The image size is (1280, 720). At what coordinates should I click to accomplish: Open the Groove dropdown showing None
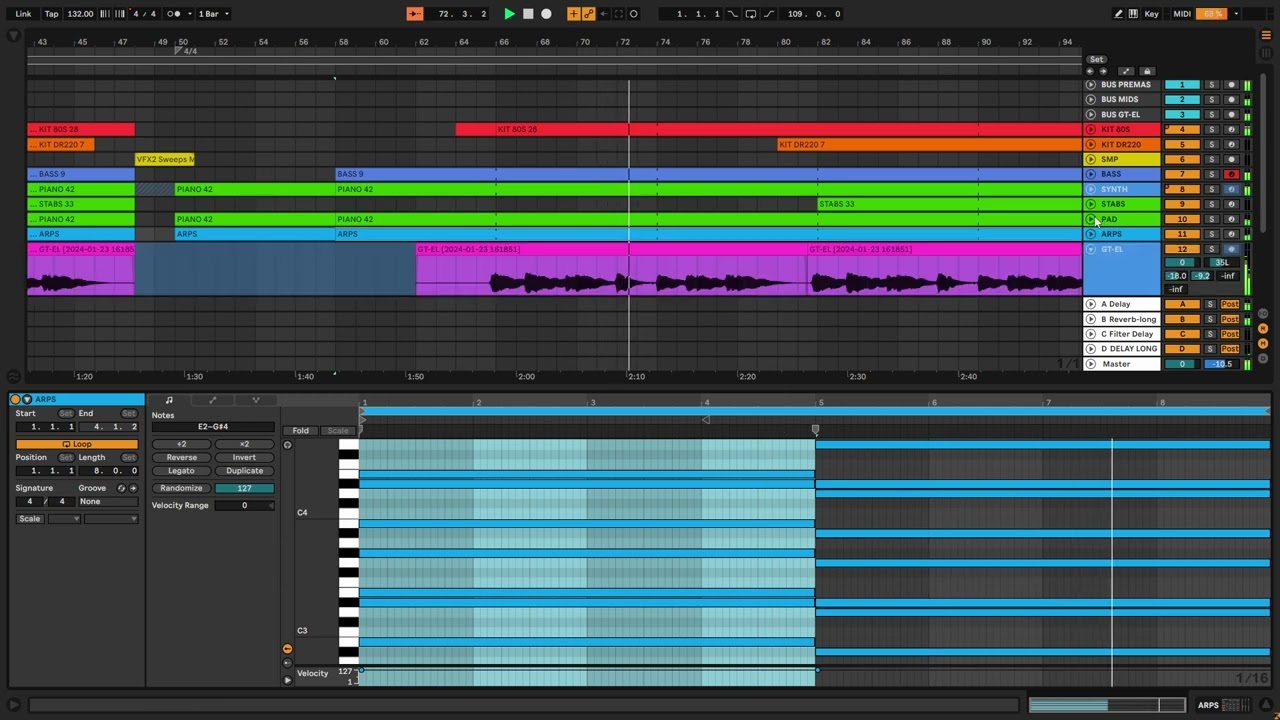pyautogui.click(x=107, y=501)
